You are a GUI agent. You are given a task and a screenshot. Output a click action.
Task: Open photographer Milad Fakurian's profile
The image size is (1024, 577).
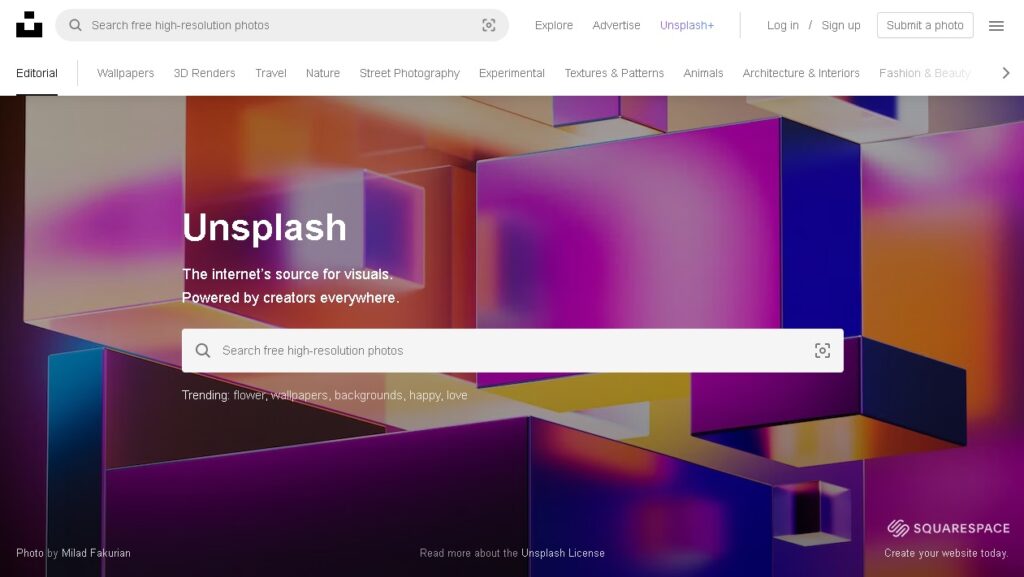(96, 553)
